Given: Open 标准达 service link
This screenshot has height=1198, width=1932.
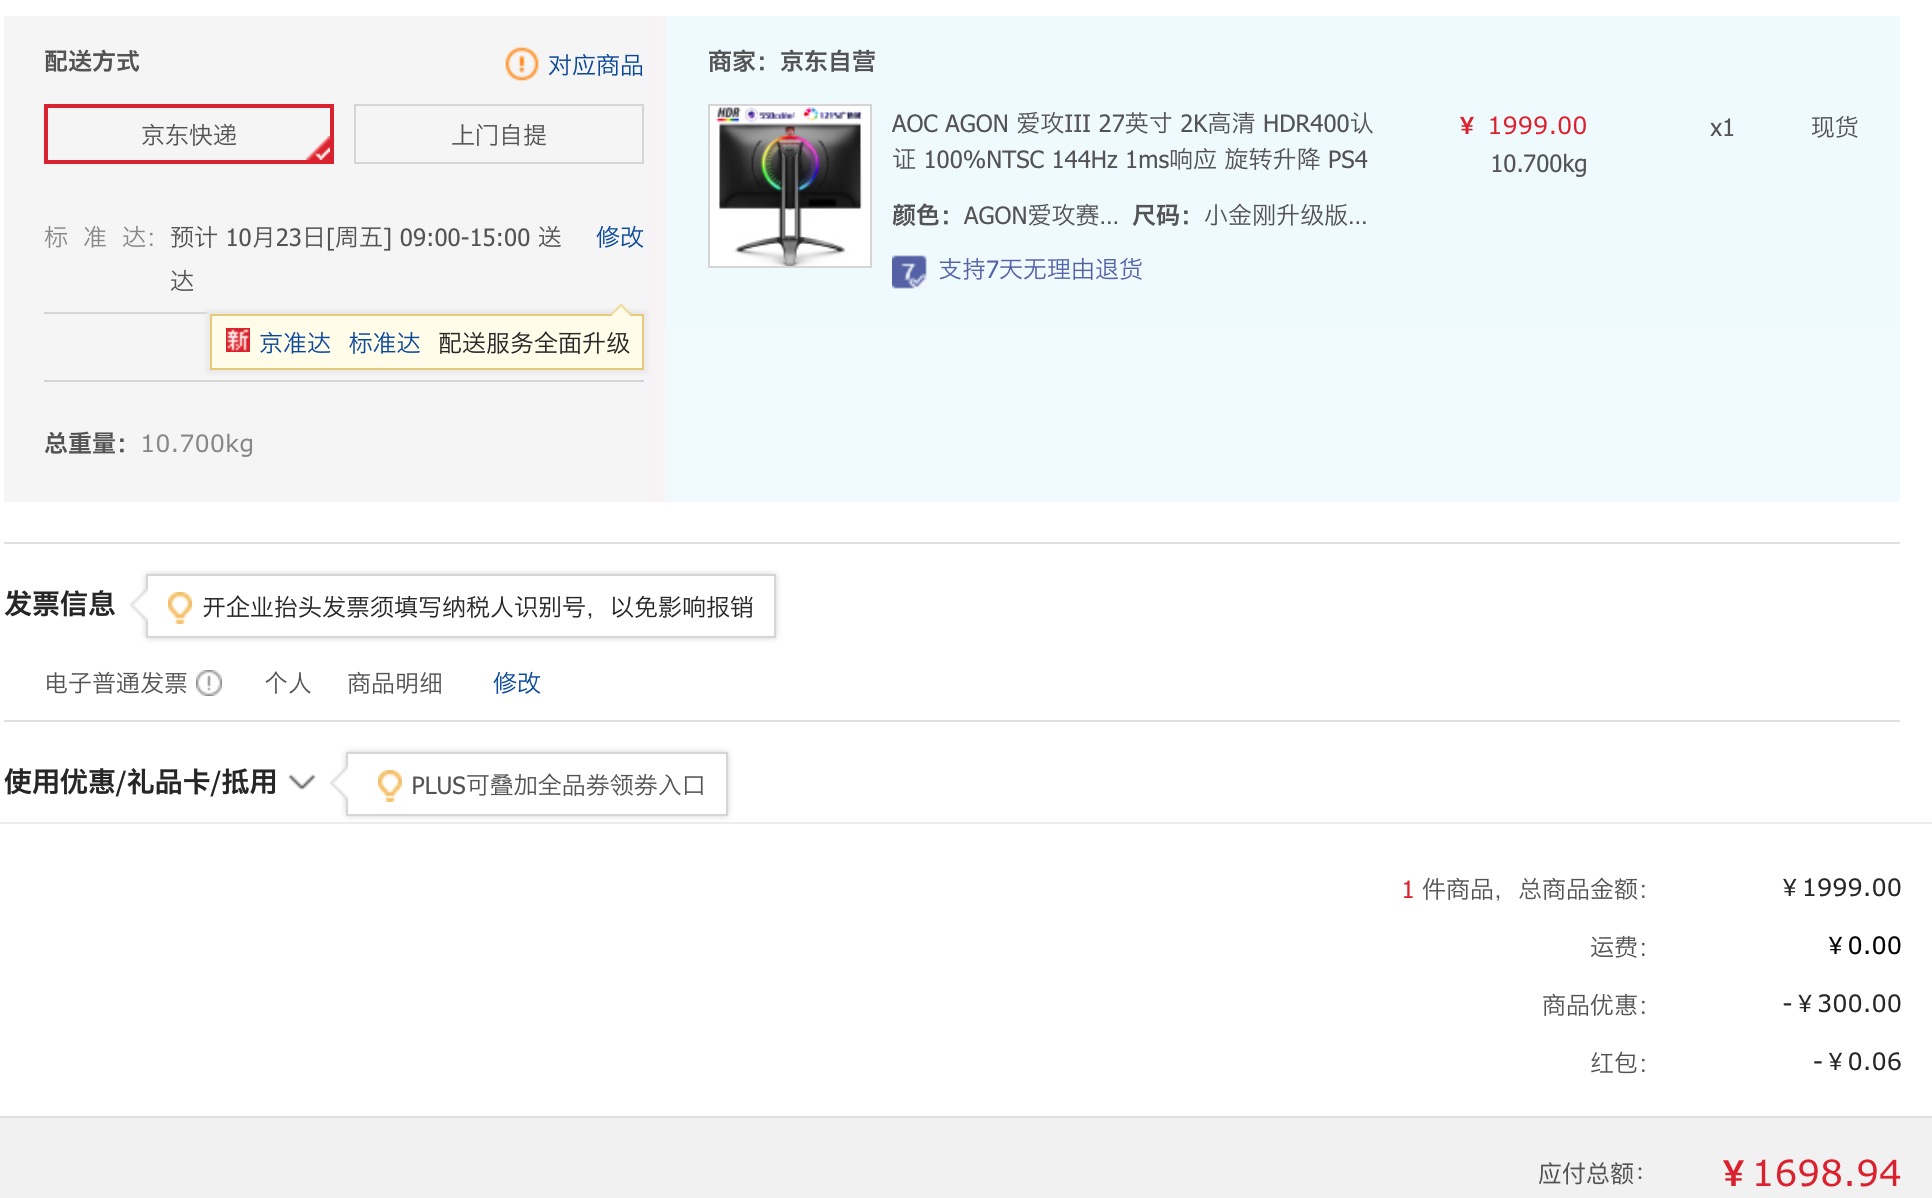Looking at the screenshot, I should [x=384, y=343].
